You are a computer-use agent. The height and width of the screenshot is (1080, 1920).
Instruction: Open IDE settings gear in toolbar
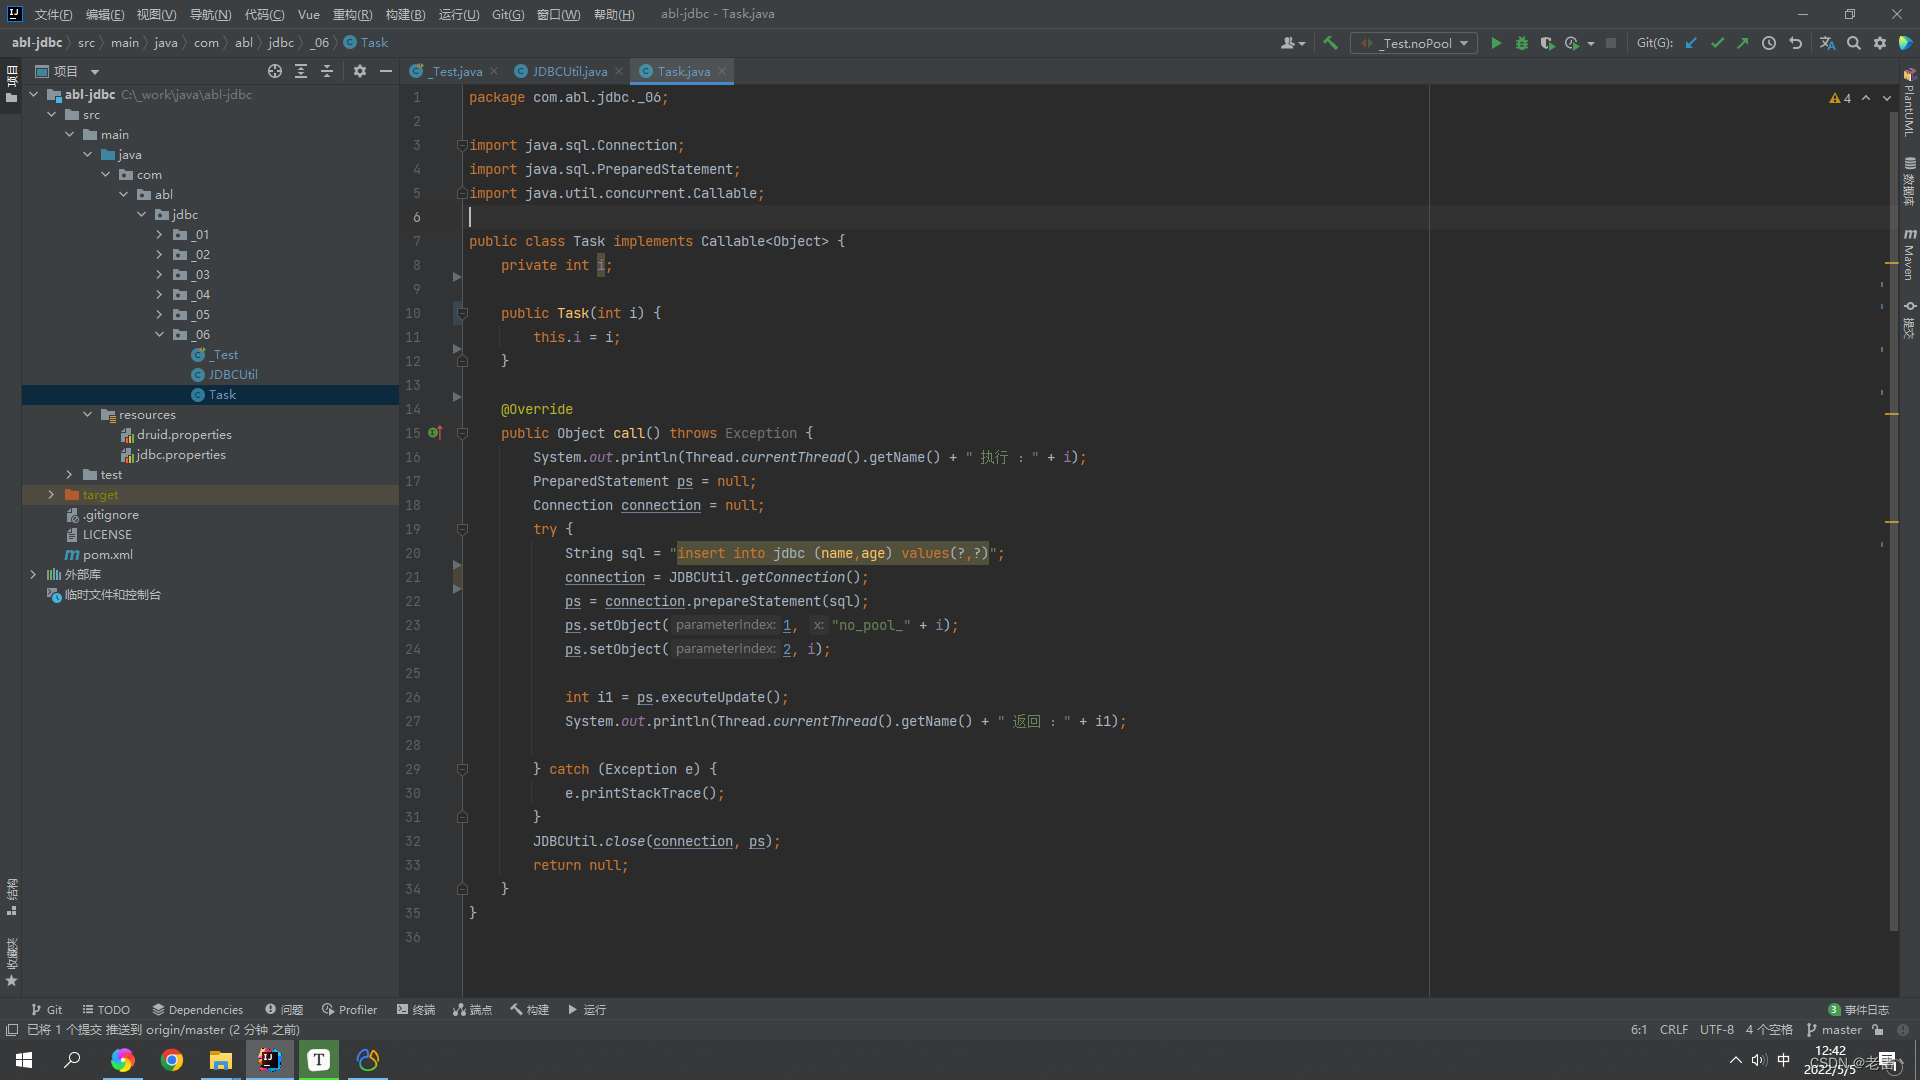click(1880, 43)
